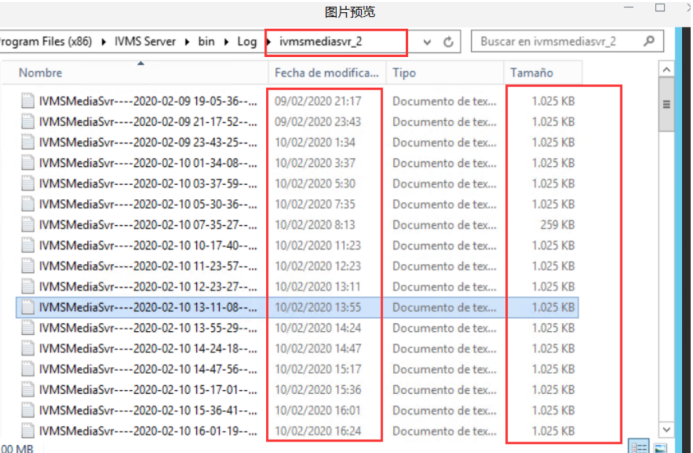
Task: Minimize the 图片预览 window
Action: coord(629,8)
